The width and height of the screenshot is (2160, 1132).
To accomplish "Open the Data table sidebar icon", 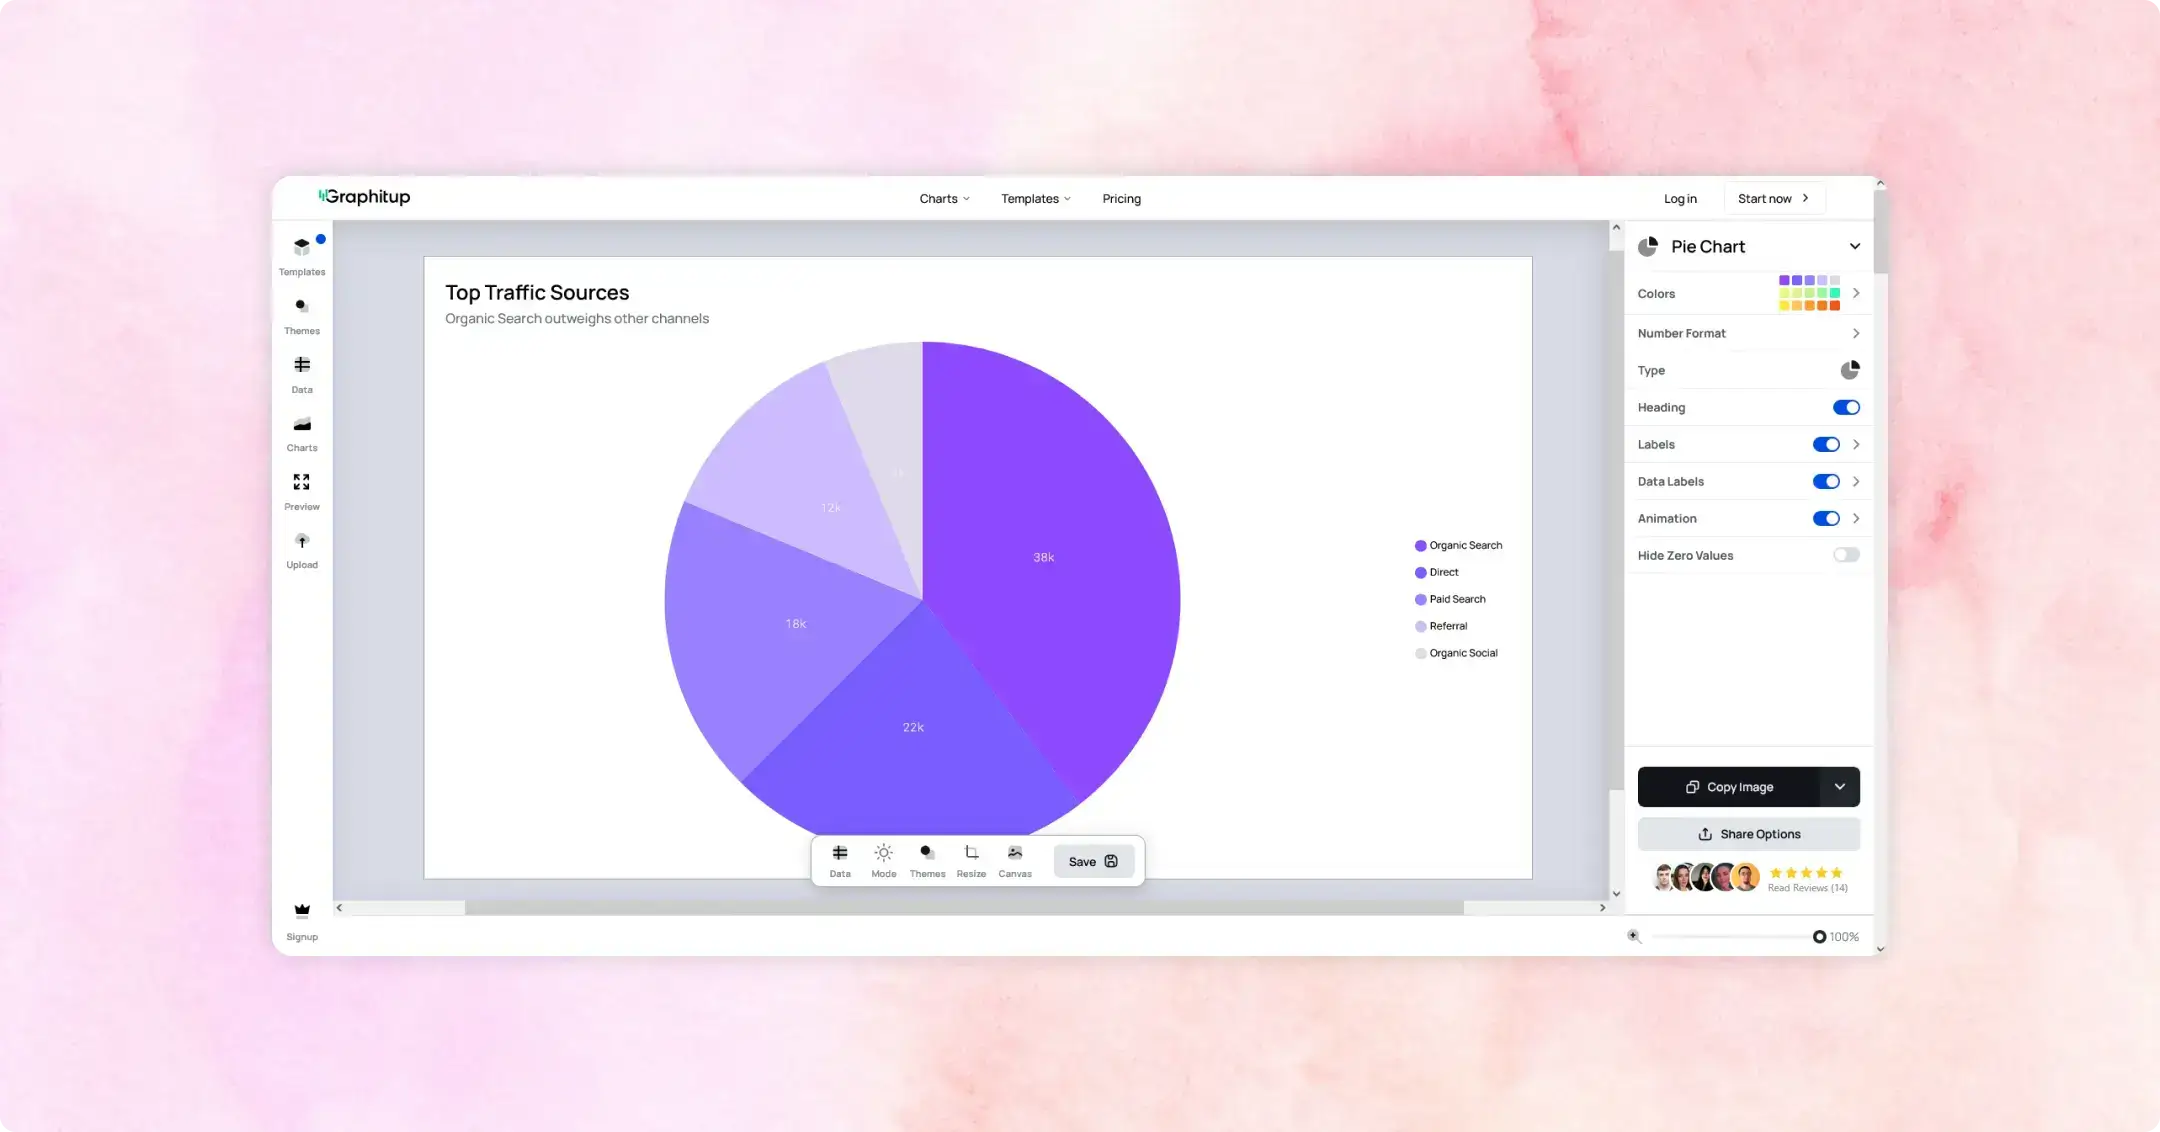I will [x=302, y=365].
